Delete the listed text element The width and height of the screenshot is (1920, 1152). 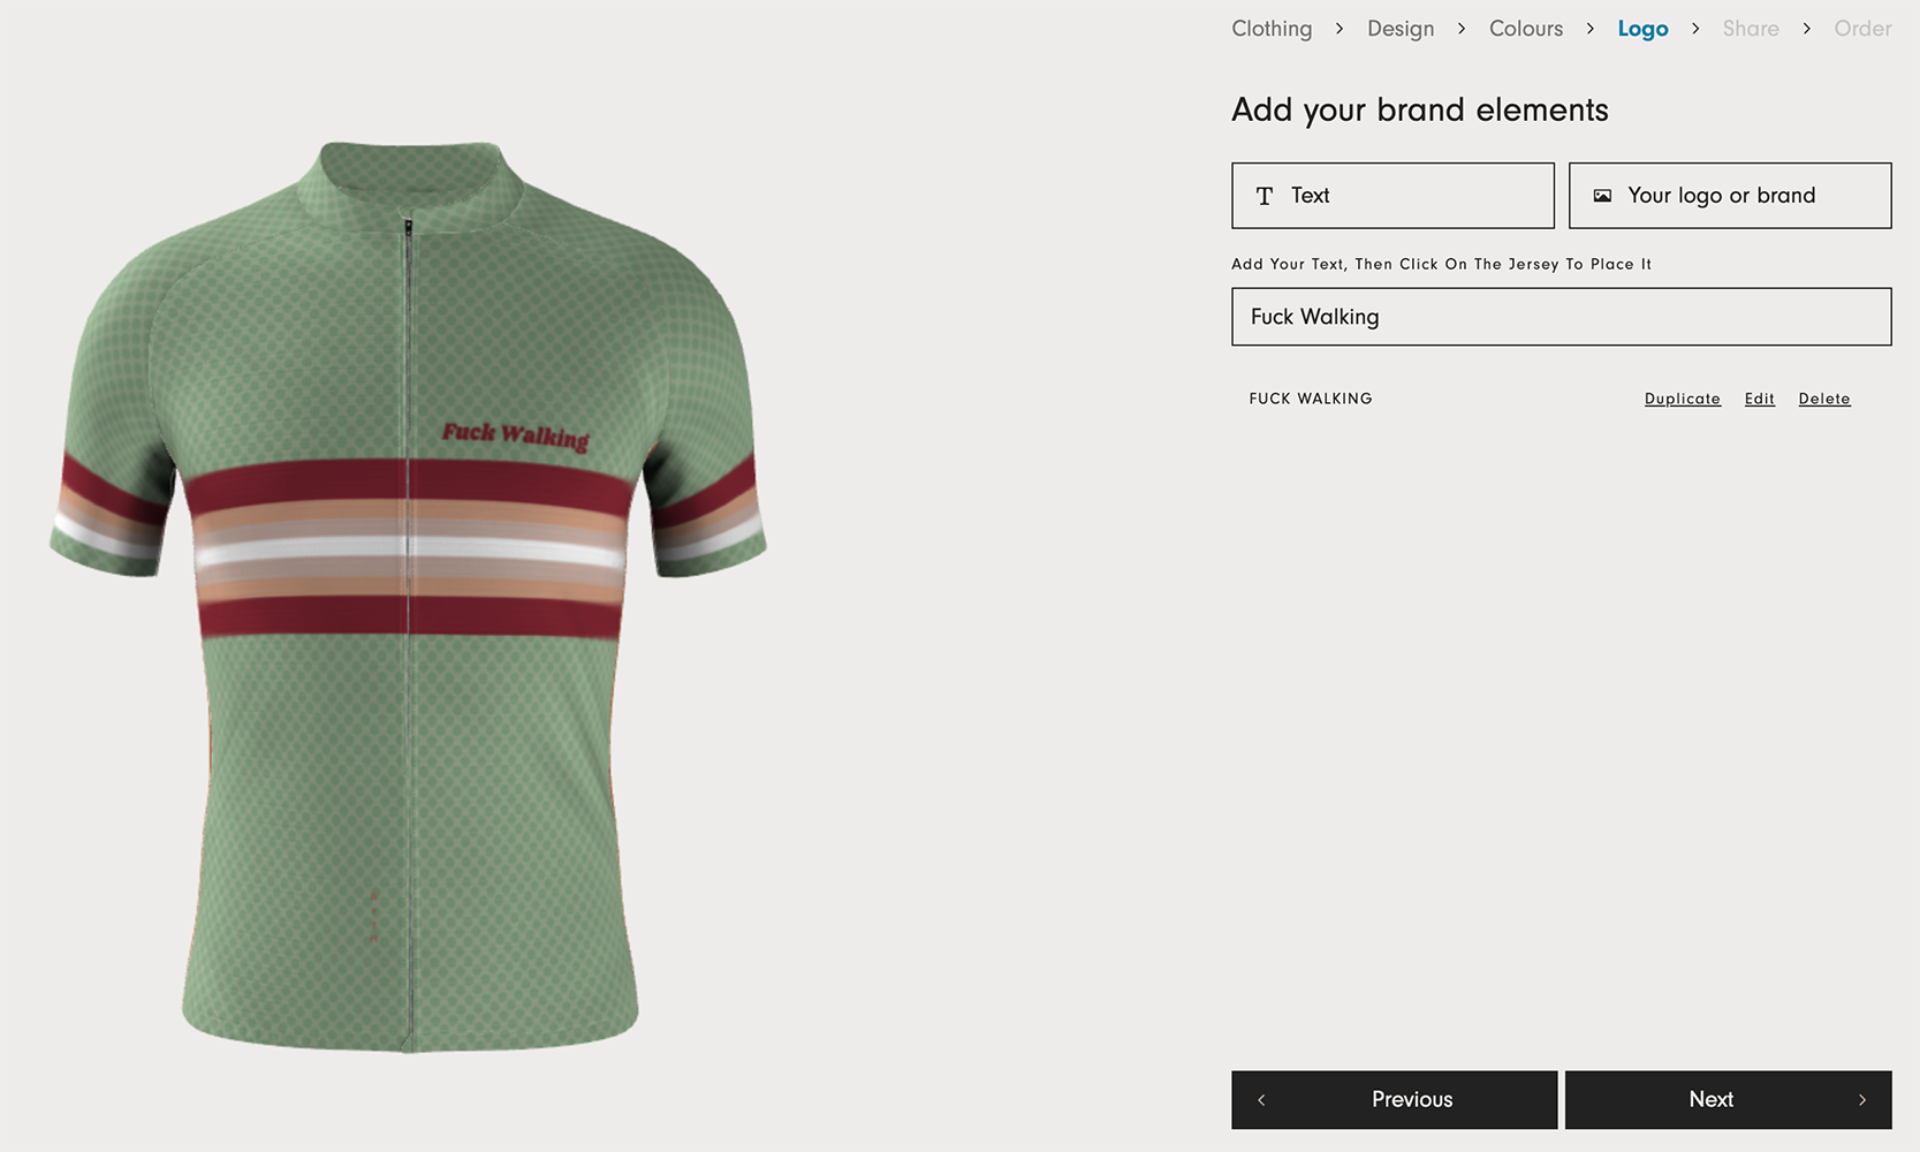click(1824, 399)
